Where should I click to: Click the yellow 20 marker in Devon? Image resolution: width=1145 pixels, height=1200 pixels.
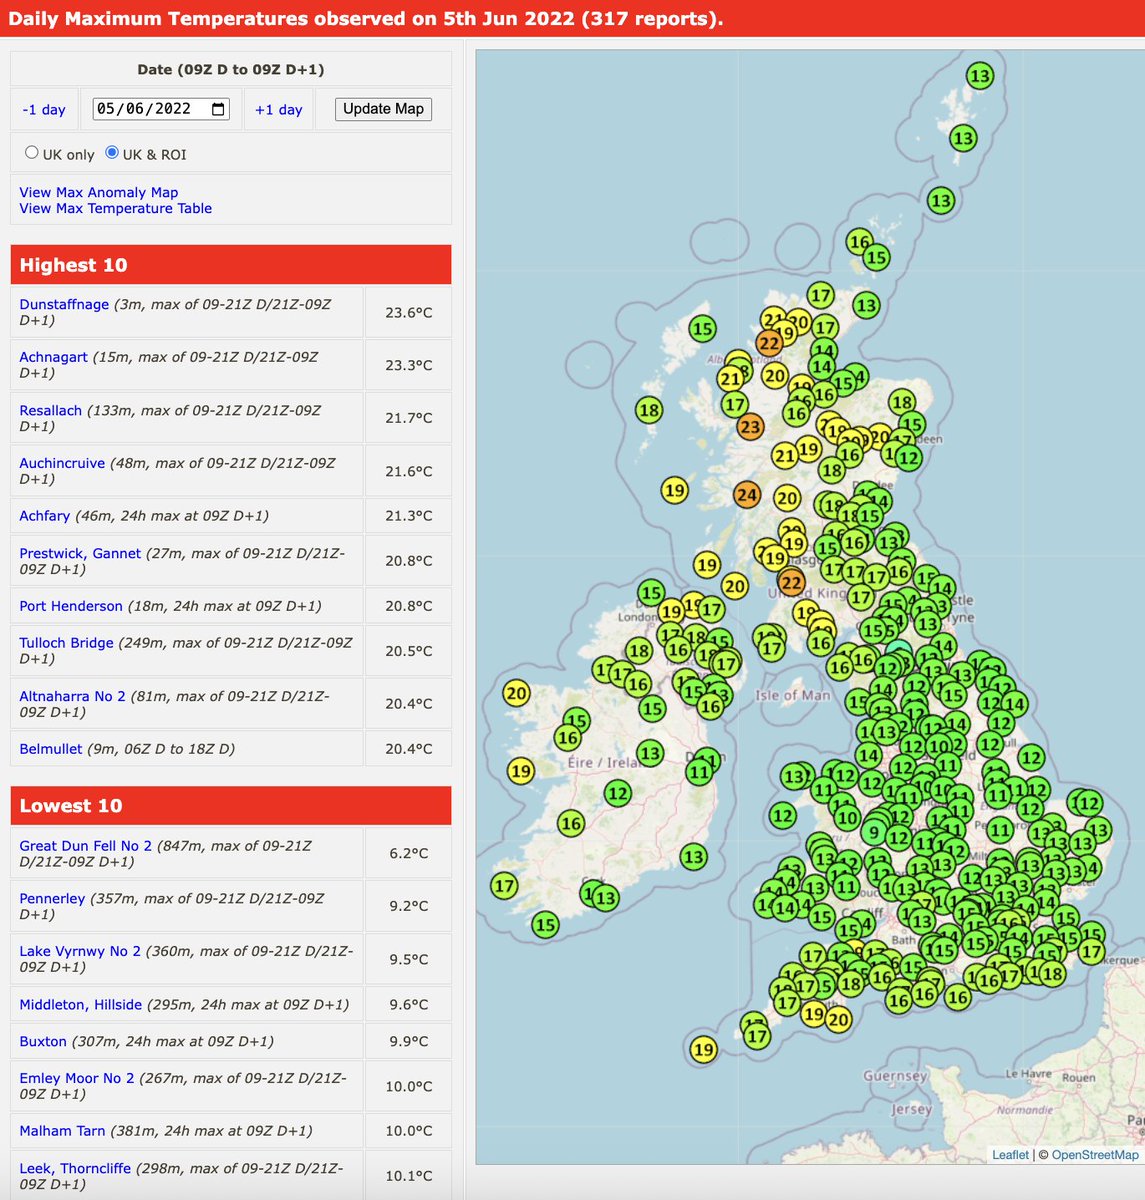pyautogui.click(x=838, y=1020)
